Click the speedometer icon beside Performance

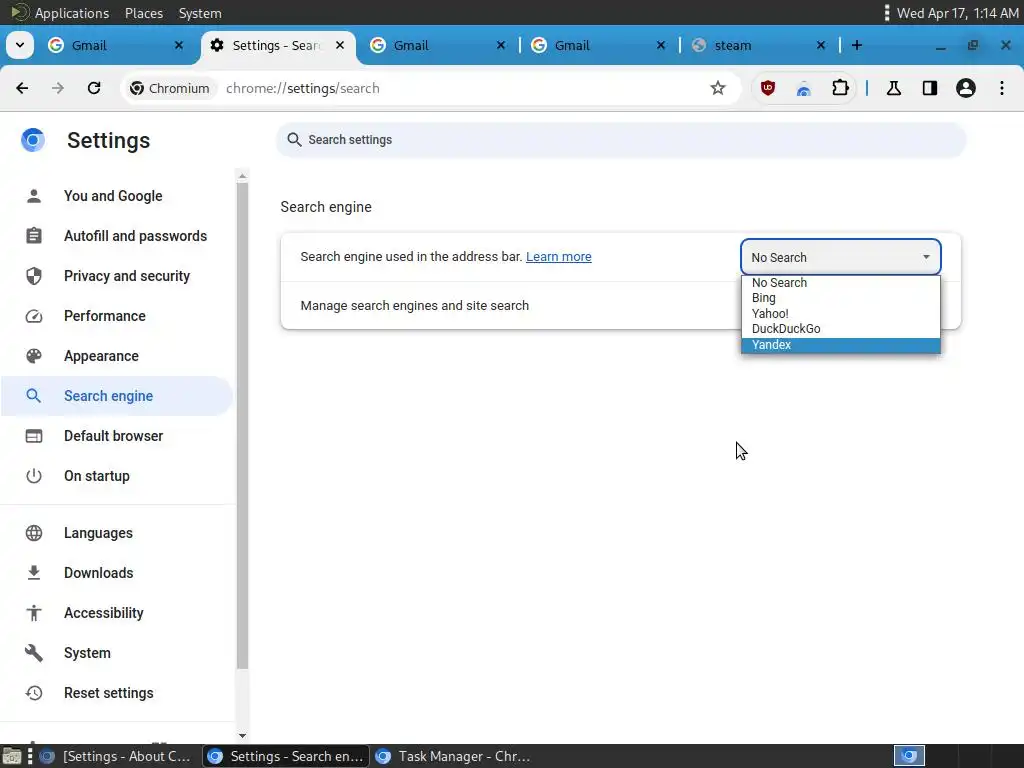(34, 316)
